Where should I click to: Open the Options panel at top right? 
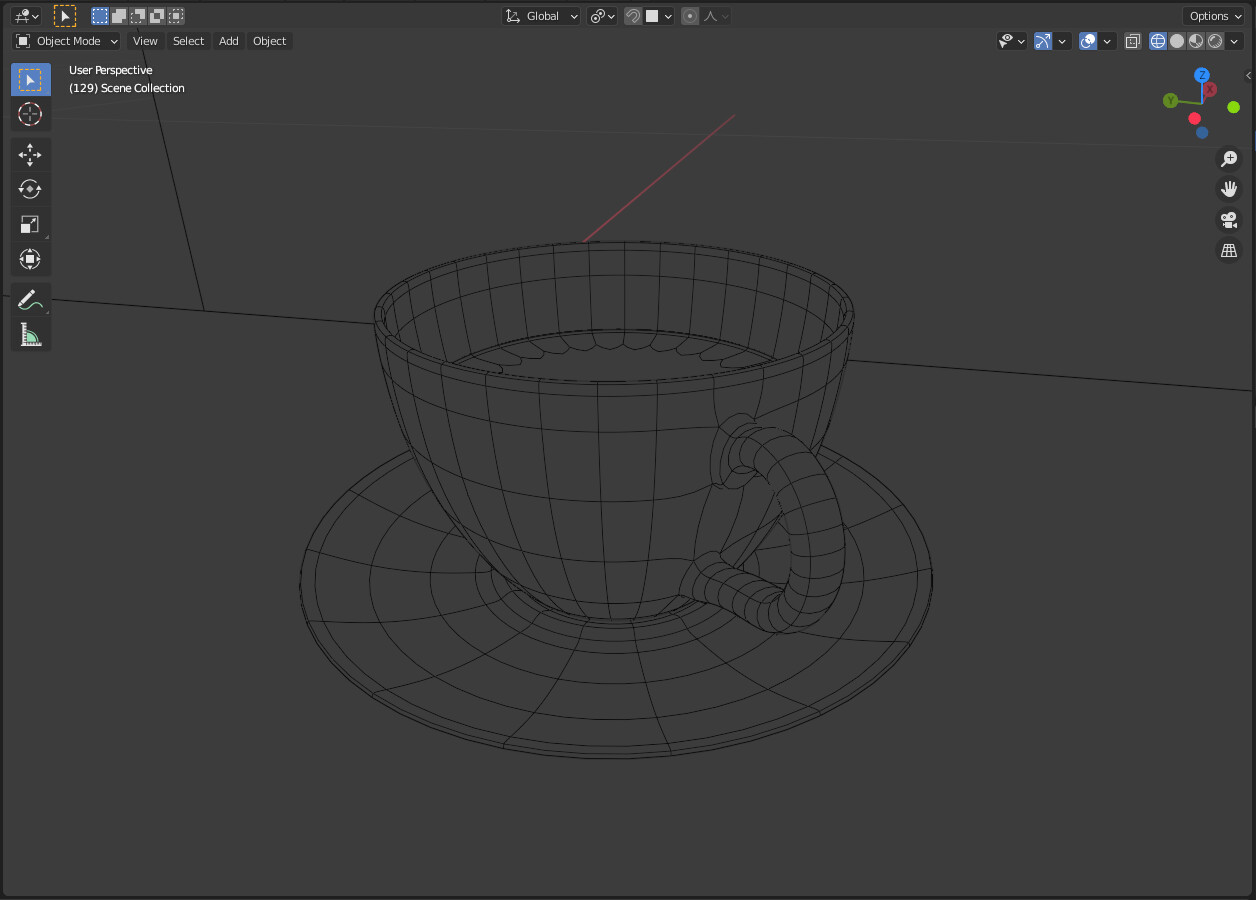click(x=1213, y=16)
